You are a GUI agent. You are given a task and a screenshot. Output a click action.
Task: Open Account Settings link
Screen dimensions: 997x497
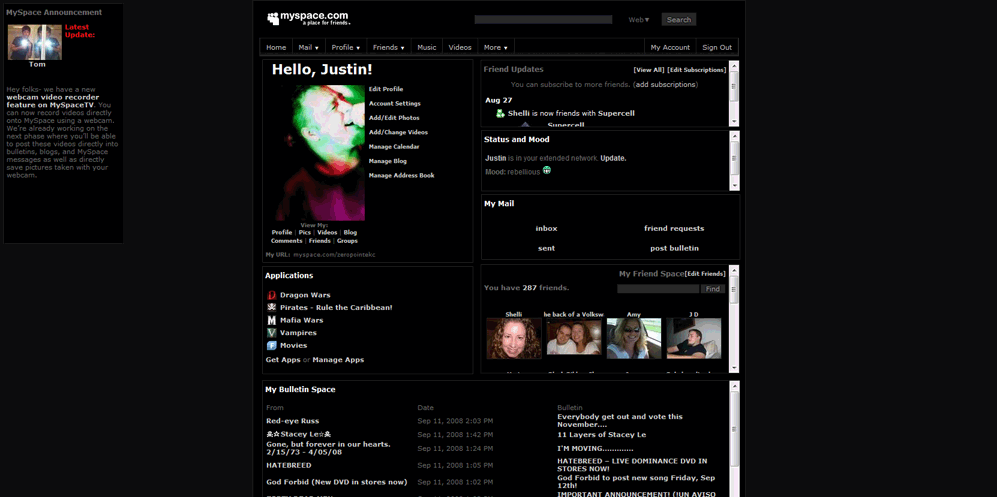click(x=394, y=104)
